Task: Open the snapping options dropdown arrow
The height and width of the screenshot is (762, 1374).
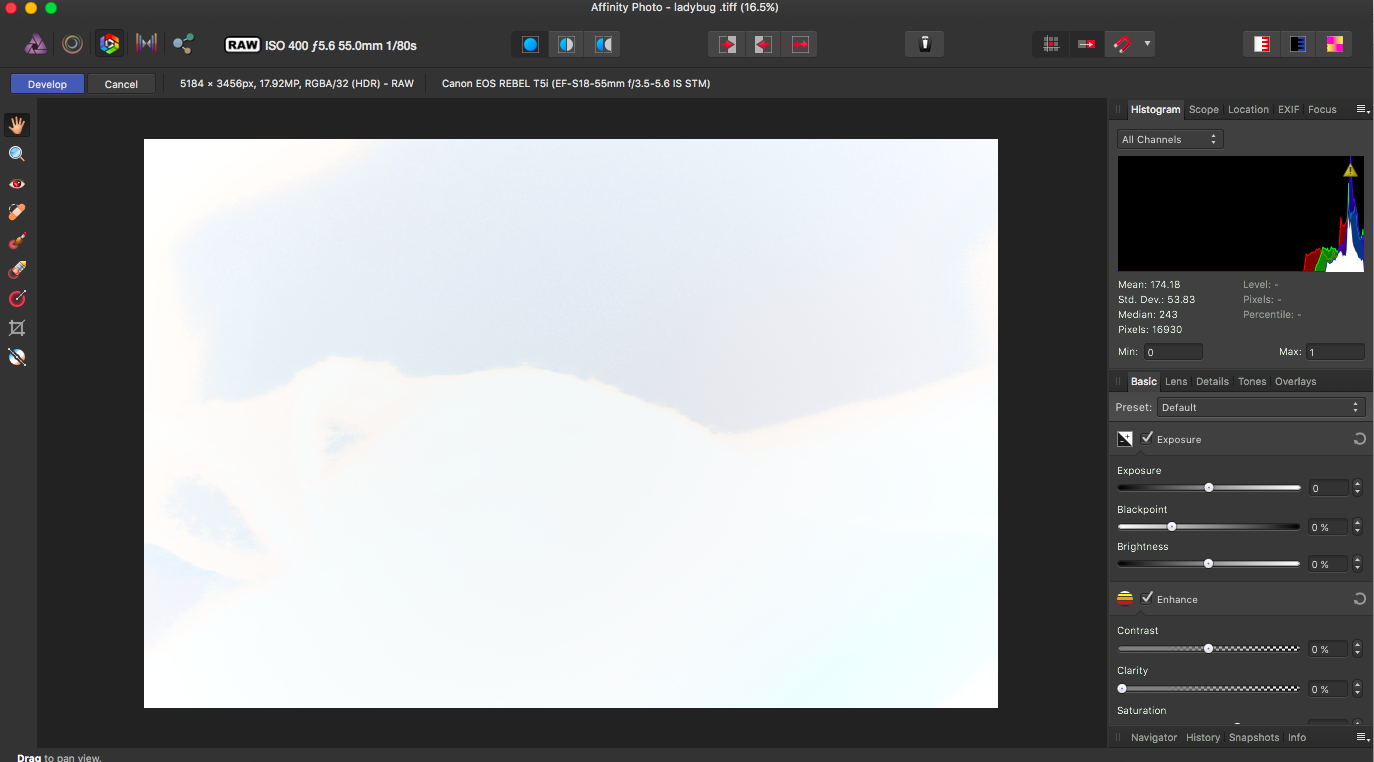Action: pyautogui.click(x=1147, y=44)
